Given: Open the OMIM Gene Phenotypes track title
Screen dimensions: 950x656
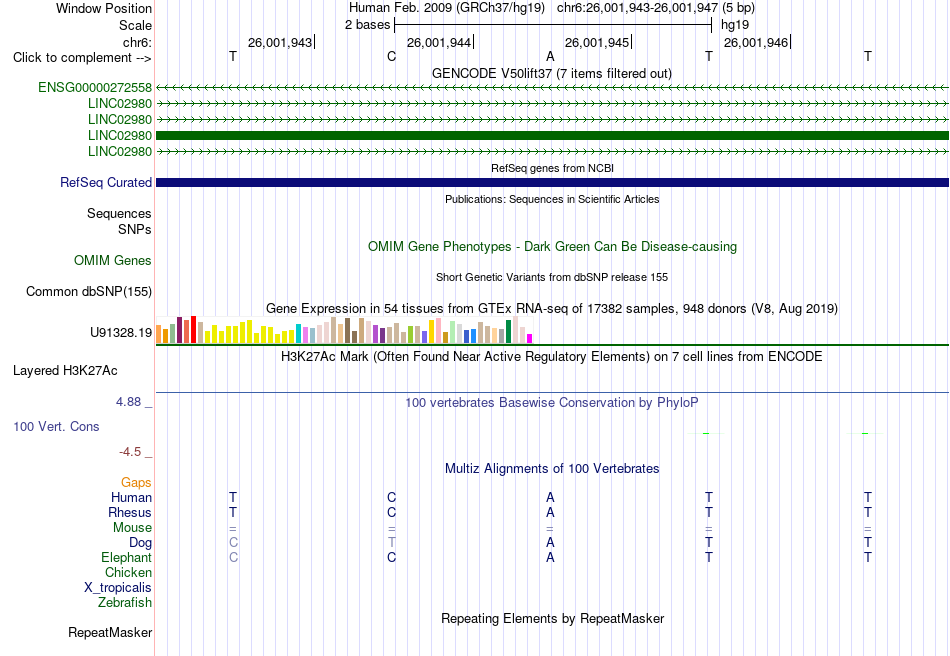Looking at the screenshot, I should pyautogui.click(x=552, y=247).
